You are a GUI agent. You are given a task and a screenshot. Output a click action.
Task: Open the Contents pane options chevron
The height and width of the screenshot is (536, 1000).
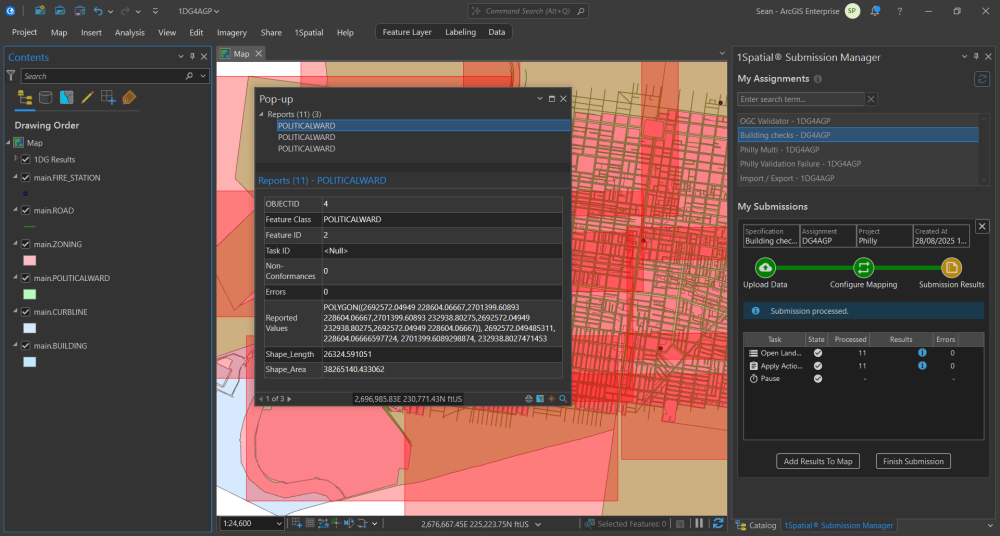(180, 57)
